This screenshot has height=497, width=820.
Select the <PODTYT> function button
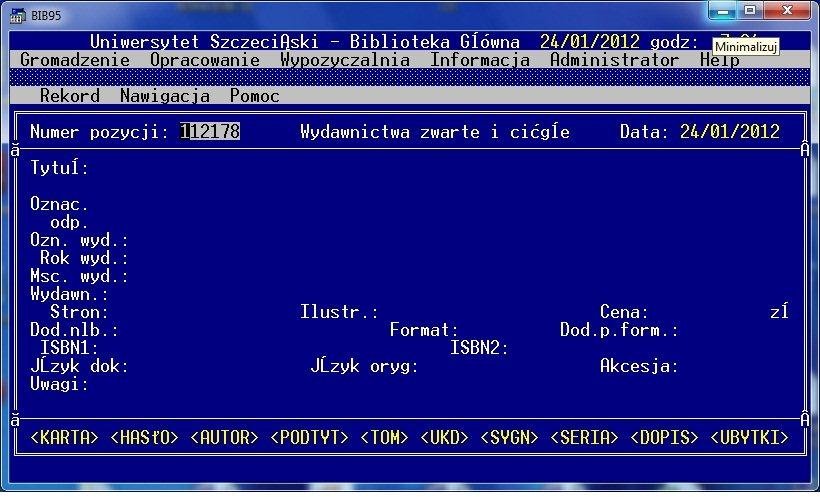pyautogui.click(x=310, y=437)
